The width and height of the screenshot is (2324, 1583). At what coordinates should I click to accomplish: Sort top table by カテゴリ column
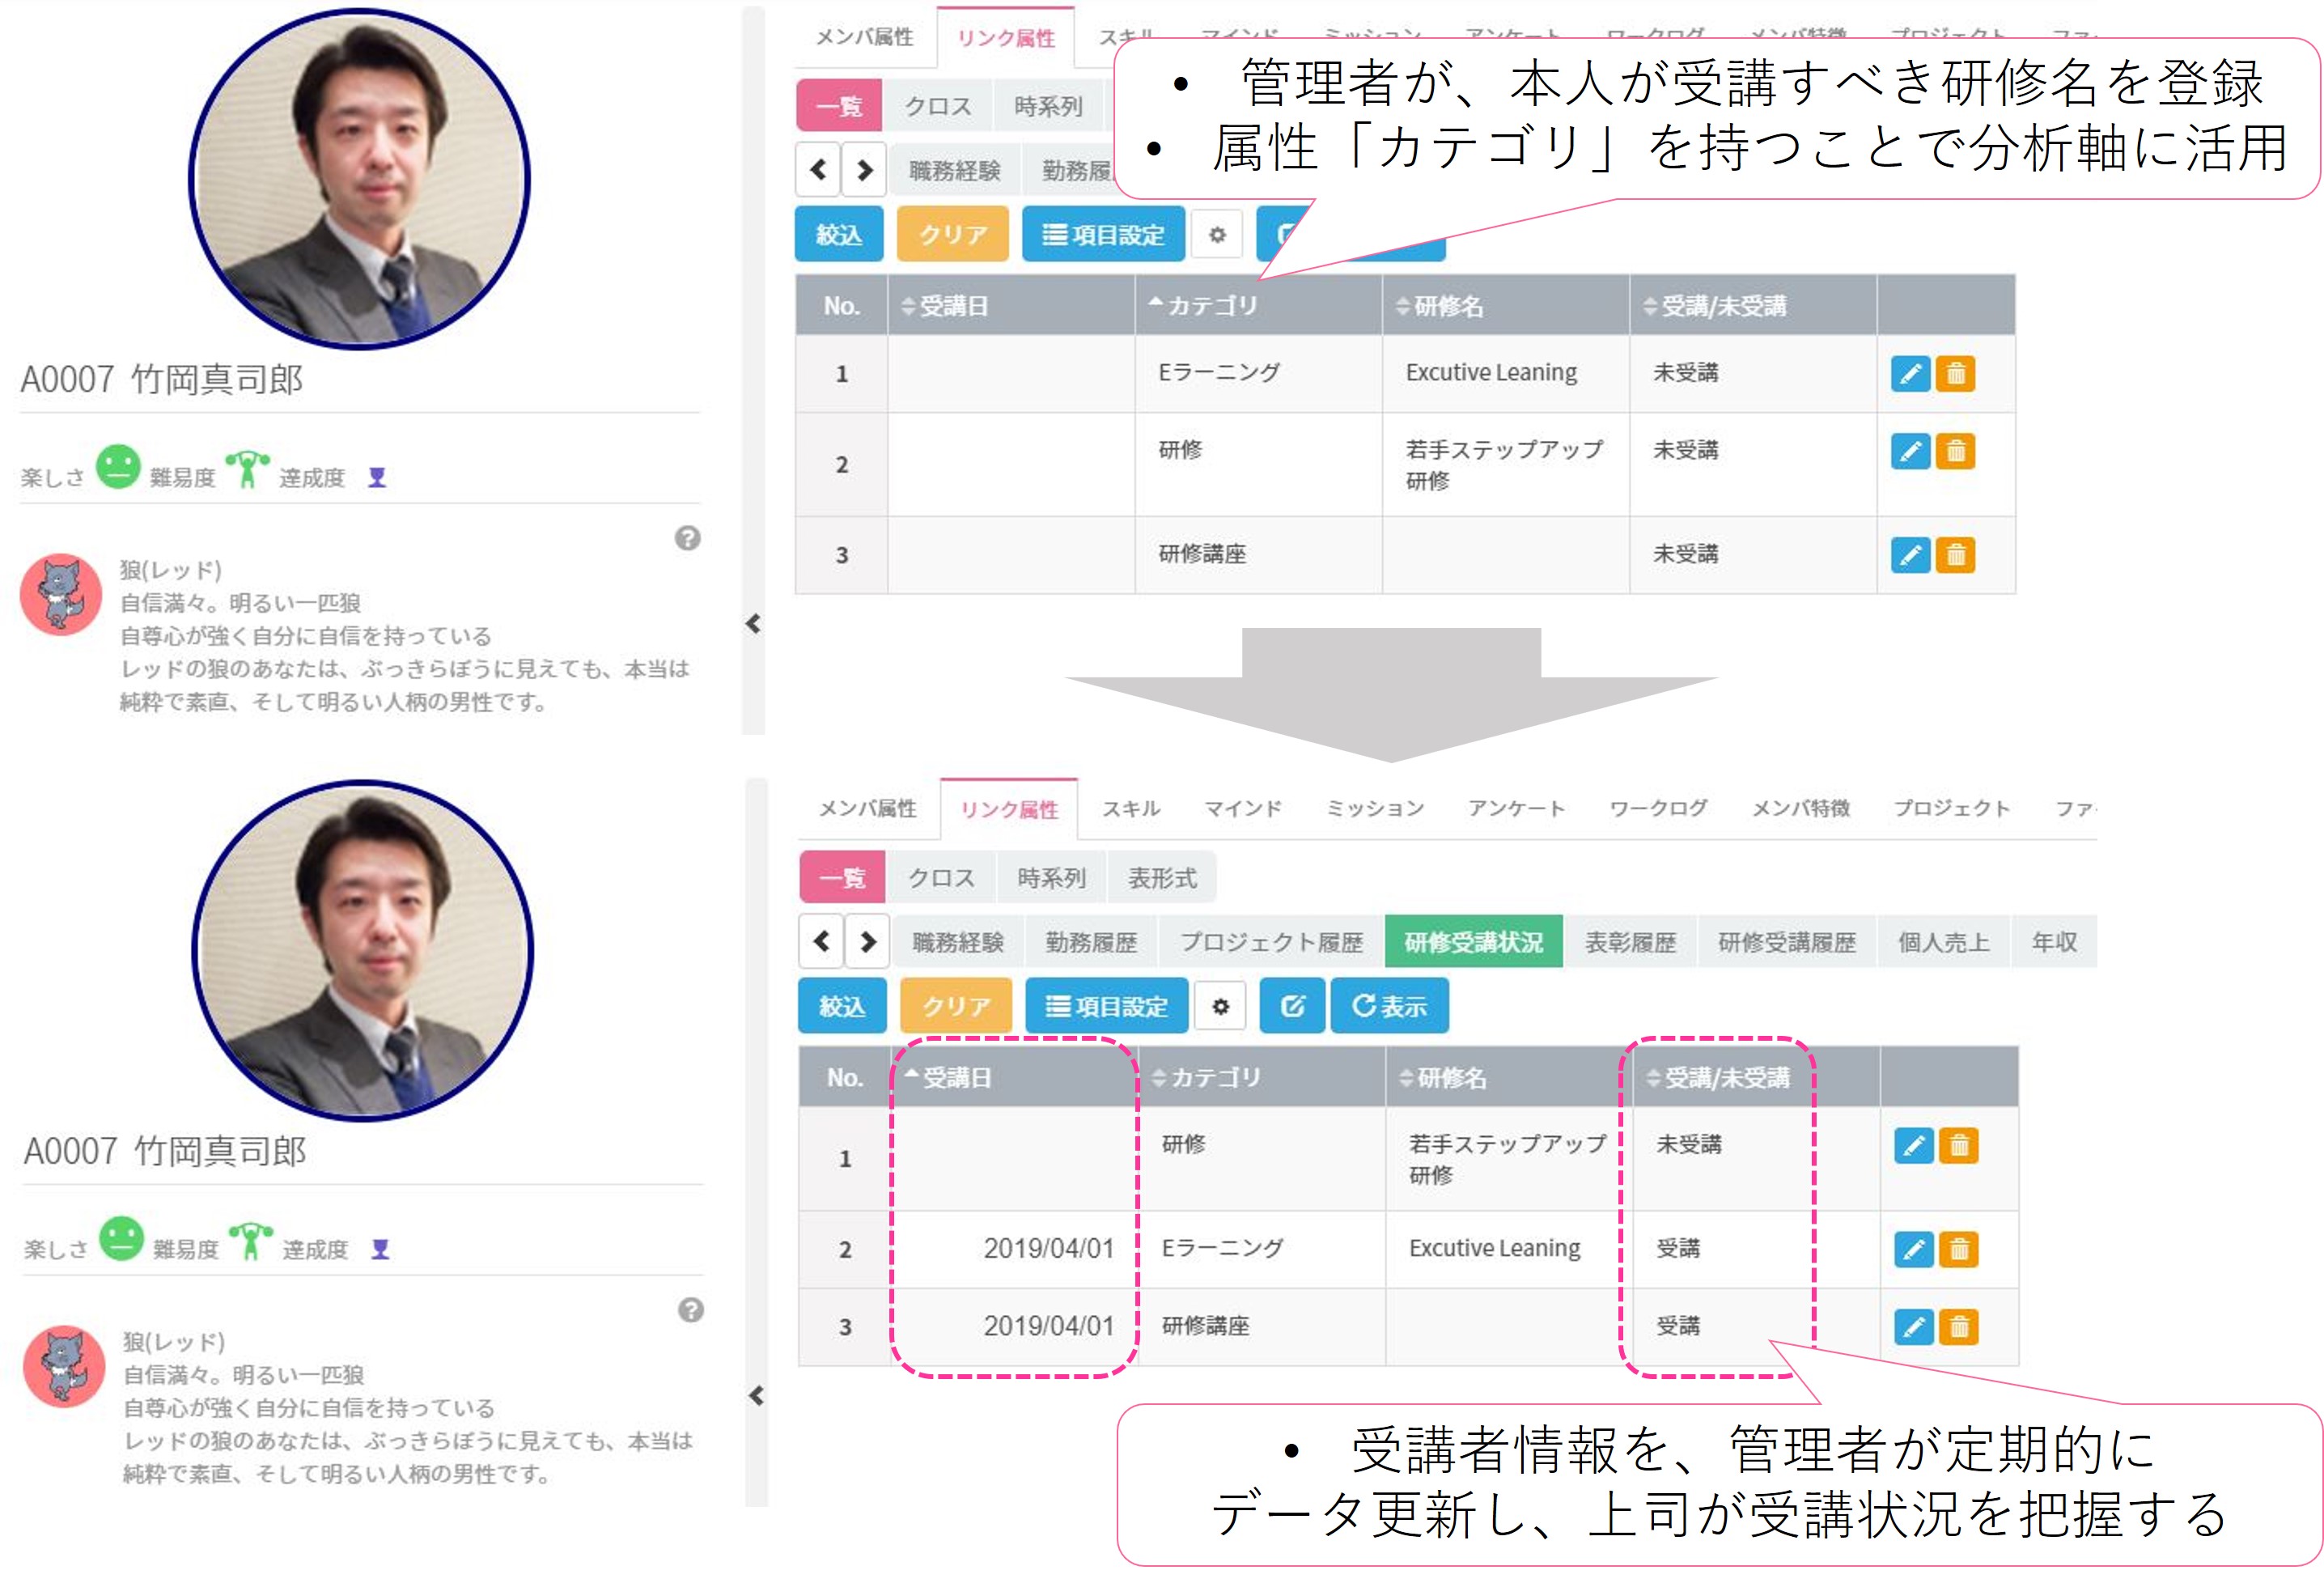[x=1210, y=306]
